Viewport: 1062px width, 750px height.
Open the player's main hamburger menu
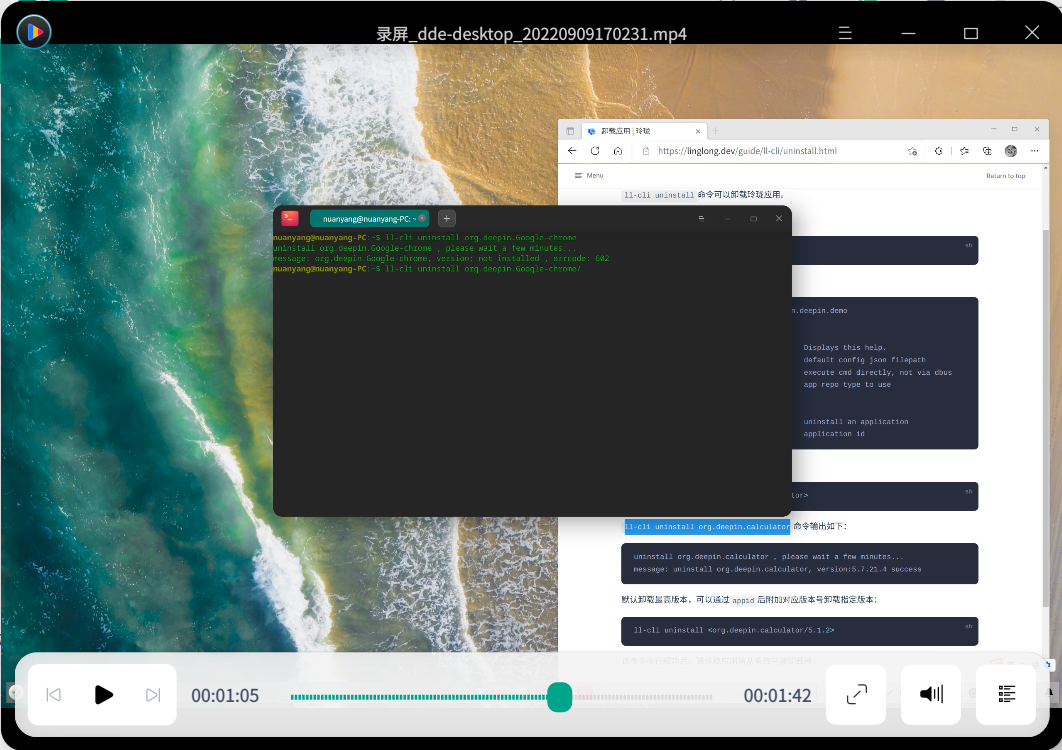pyautogui.click(x=845, y=33)
